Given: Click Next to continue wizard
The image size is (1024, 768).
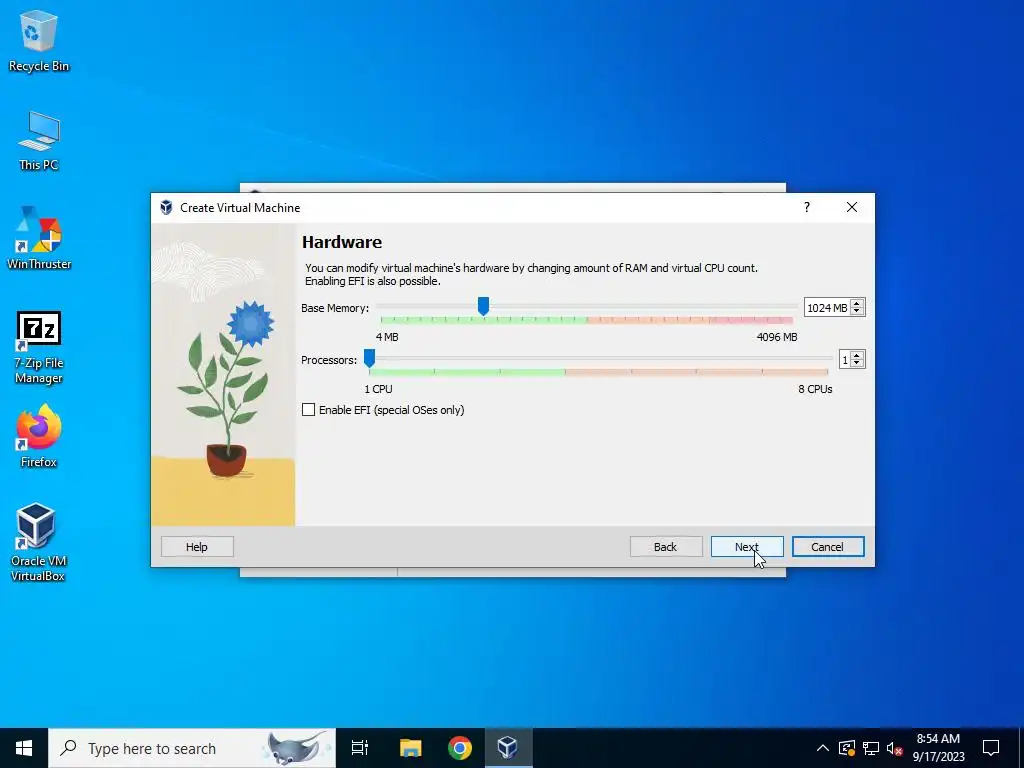Looking at the screenshot, I should click(x=746, y=547).
